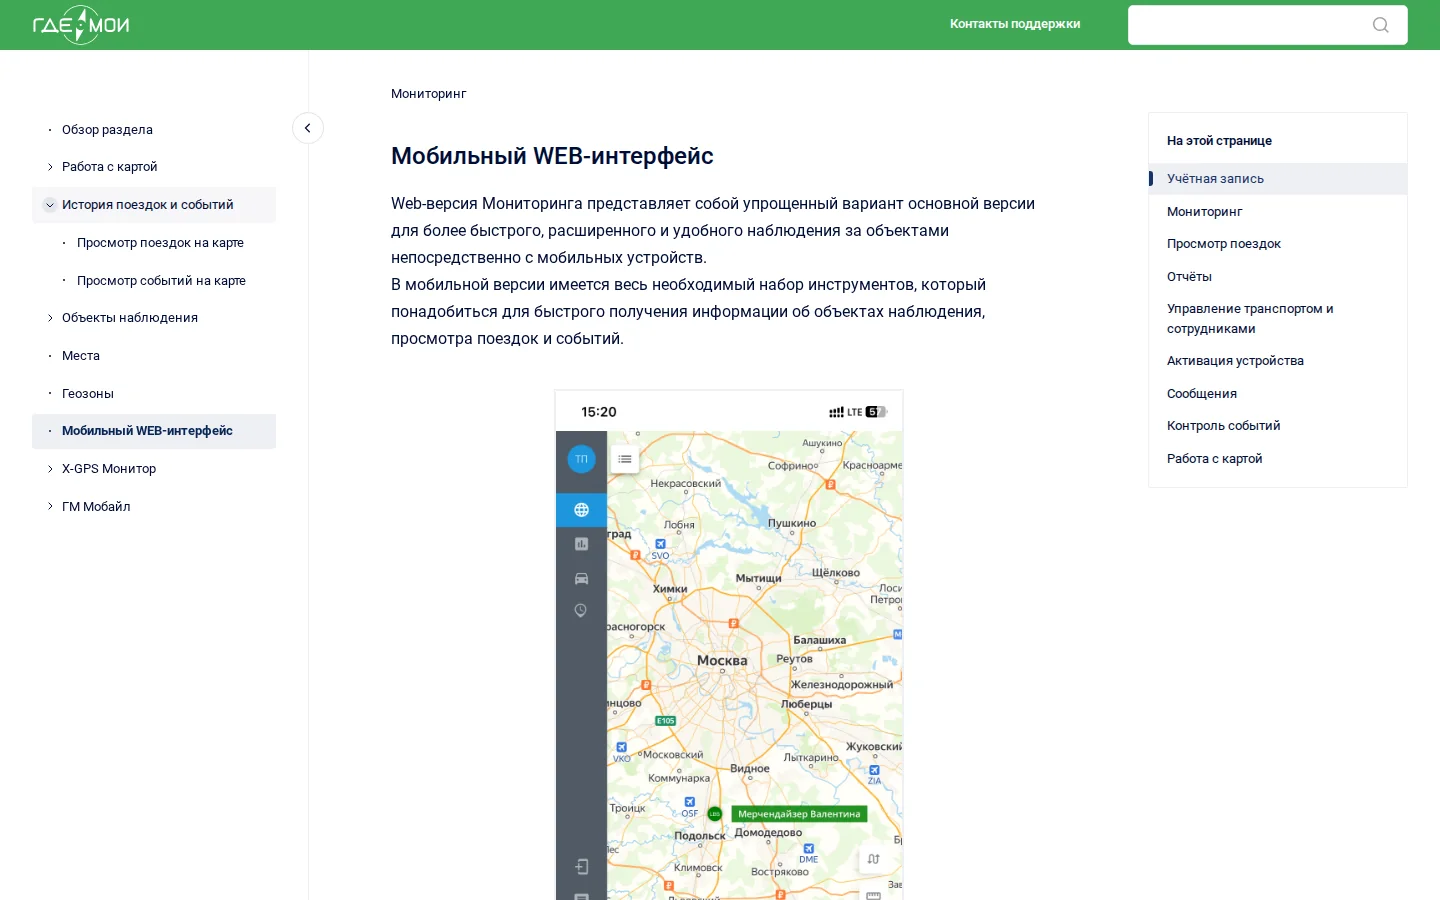
Task: Click the car icon in phone sidebar
Action: tap(581, 578)
